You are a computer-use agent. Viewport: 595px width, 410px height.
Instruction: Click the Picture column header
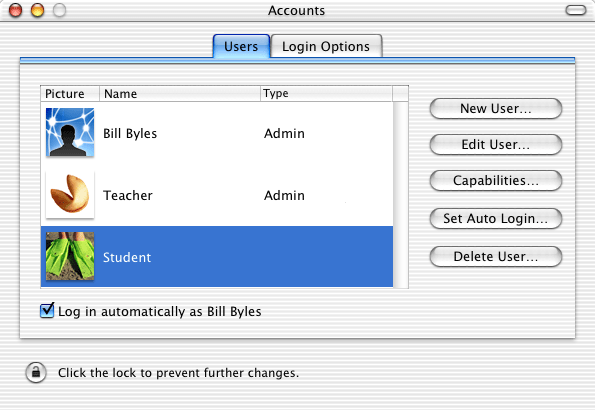click(x=70, y=93)
